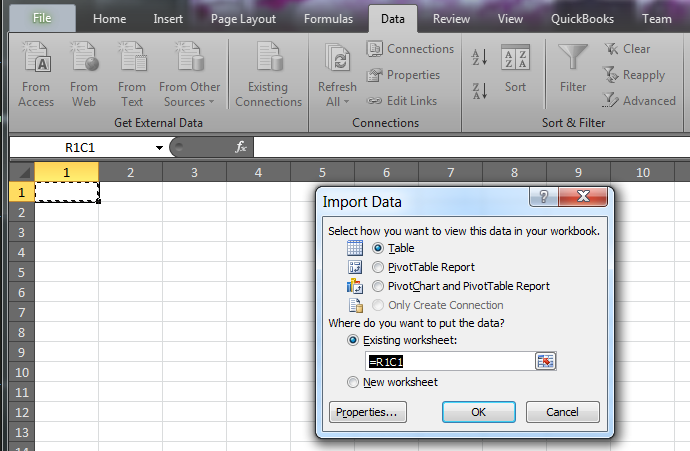690x451 pixels.
Task: Switch to the Home tab
Action: pos(110,19)
